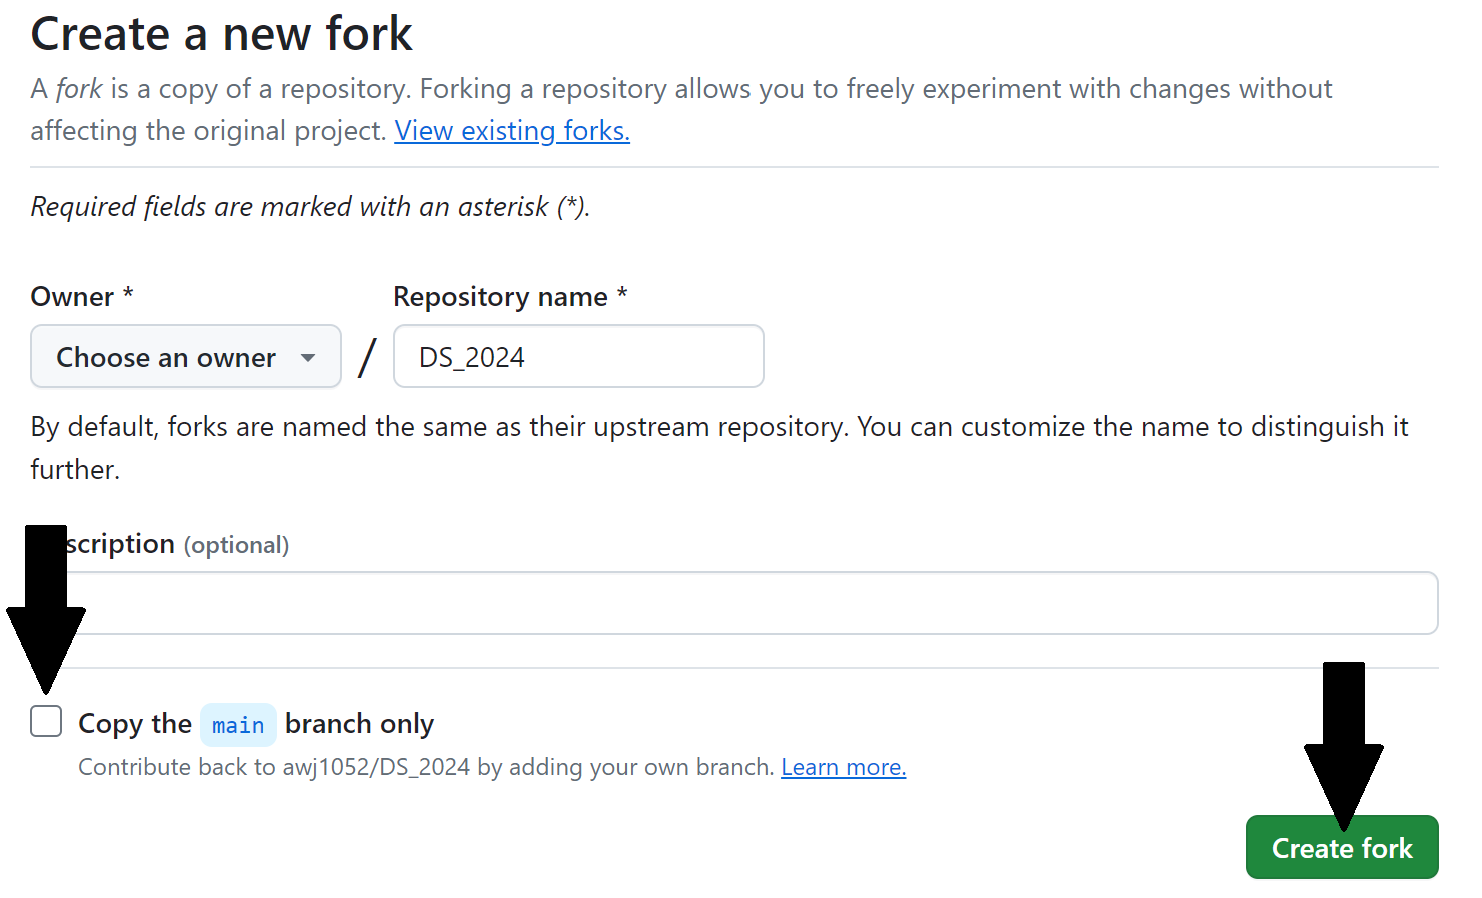This screenshot has height=898, width=1482.
Task: Click the blue main branch badge
Action: 238,725
